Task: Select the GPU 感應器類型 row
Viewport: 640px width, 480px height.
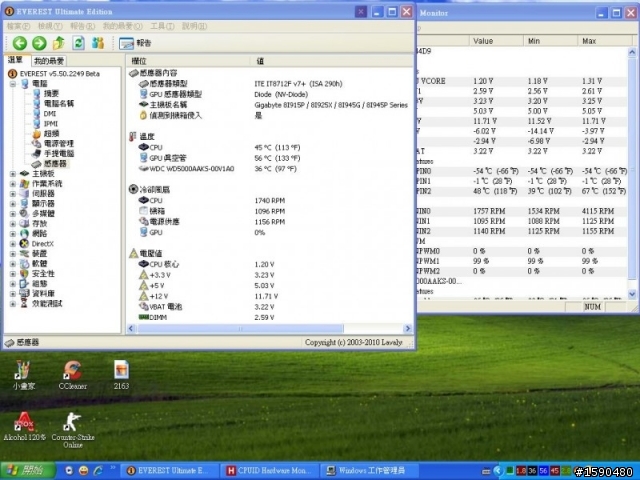Action: [269, 94]
